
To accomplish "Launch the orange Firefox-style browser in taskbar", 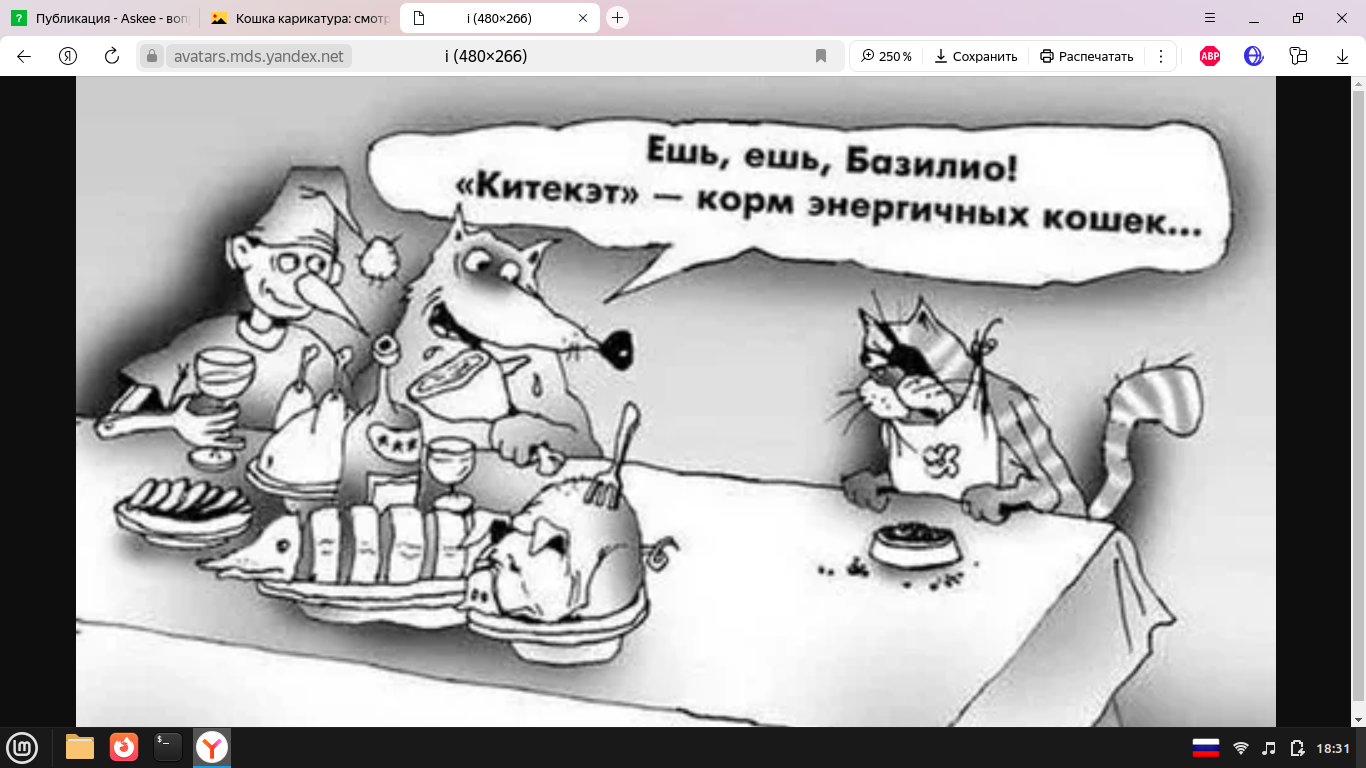I will pos(124,747).
